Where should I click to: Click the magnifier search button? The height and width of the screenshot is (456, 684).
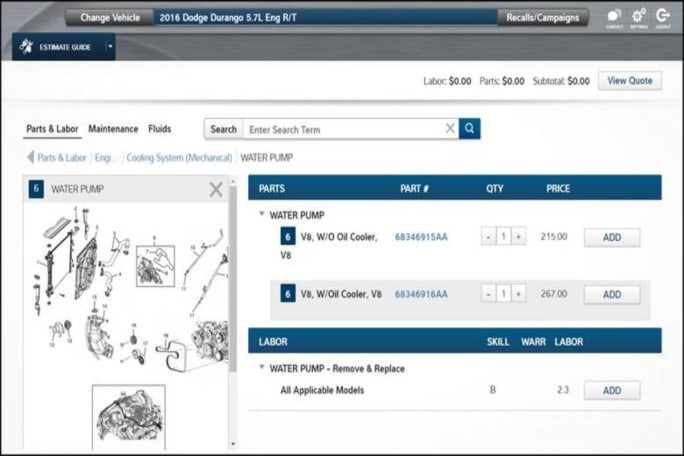pos(469,129)
